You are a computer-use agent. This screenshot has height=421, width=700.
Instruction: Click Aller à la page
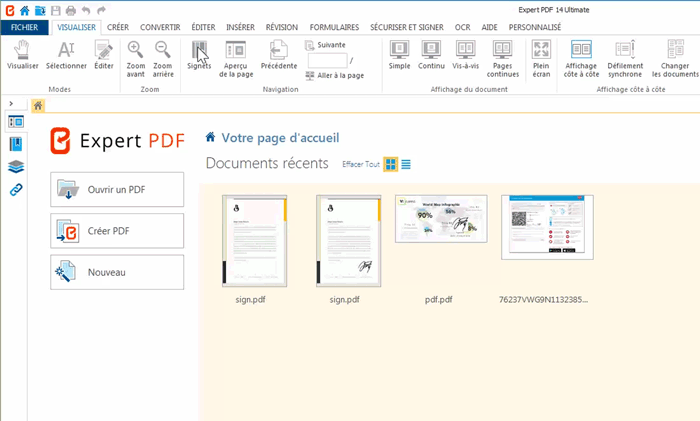tap(335, 75)
